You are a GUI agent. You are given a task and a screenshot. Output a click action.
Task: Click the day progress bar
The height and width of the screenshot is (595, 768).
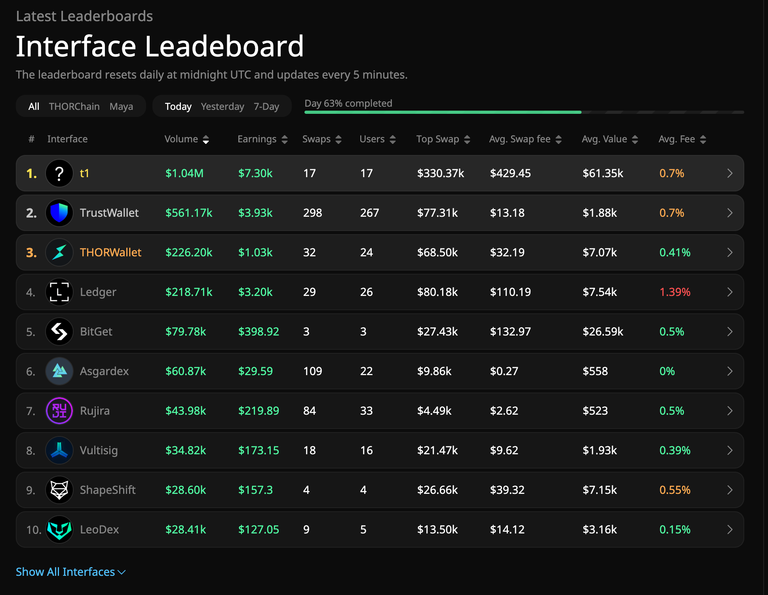click(524, 112)
